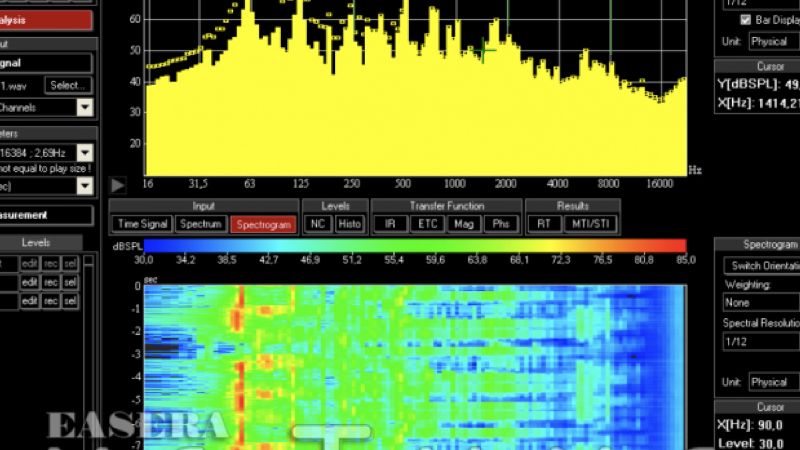Click the red Analysis header button
This screenshot has height=450, width=800.
point(45,20)
